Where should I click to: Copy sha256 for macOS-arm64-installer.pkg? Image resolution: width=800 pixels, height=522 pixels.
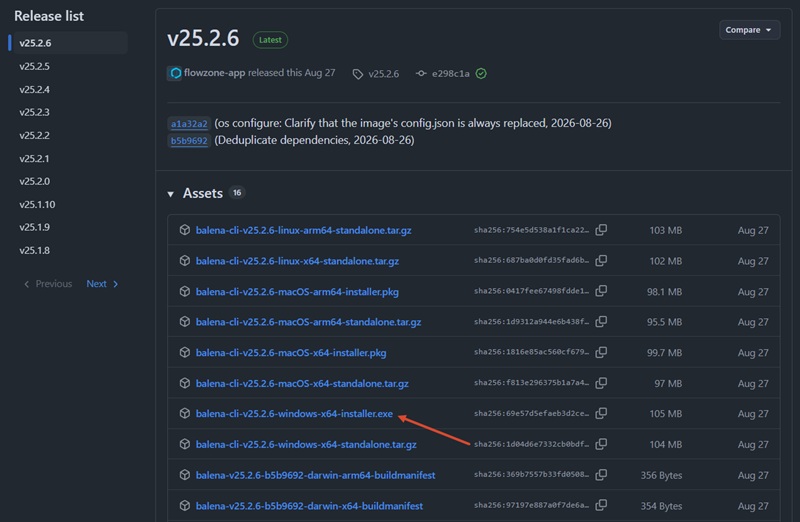[601, 291]
